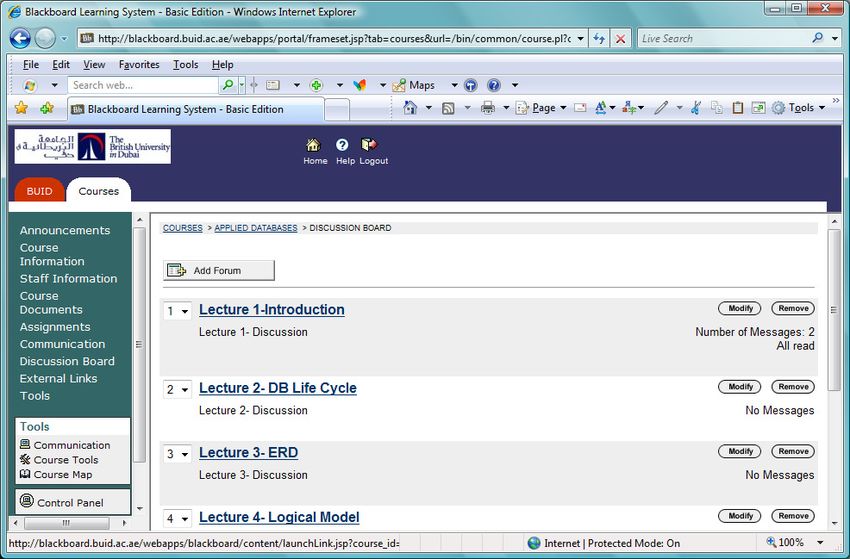Click Blackboard Help question icon
This screenshot has height=559, width=850.
coord(342,145)
